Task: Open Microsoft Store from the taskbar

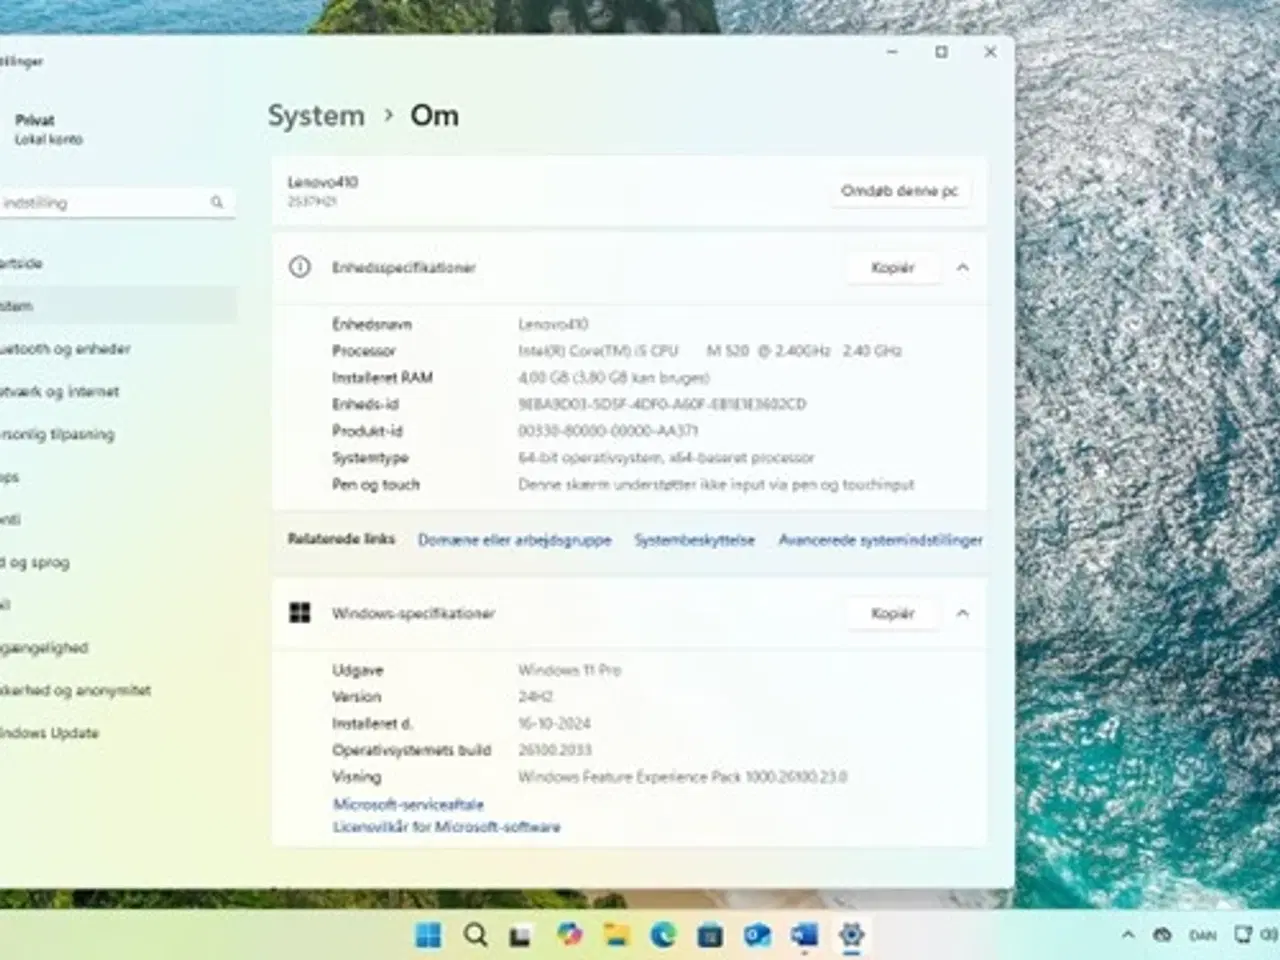Action: (710, 935)
